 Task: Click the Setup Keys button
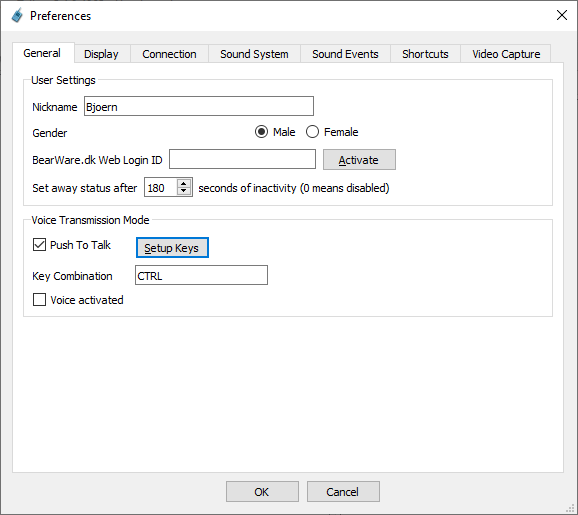pyautogui.click(x=172, y=248)
